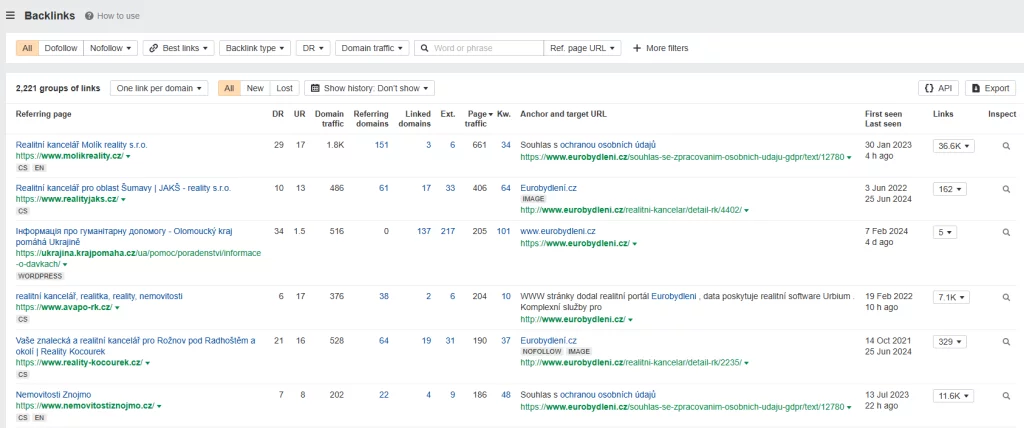Inspect the realityjaks.cz row magnifier icon

[x=1006, y=189]
